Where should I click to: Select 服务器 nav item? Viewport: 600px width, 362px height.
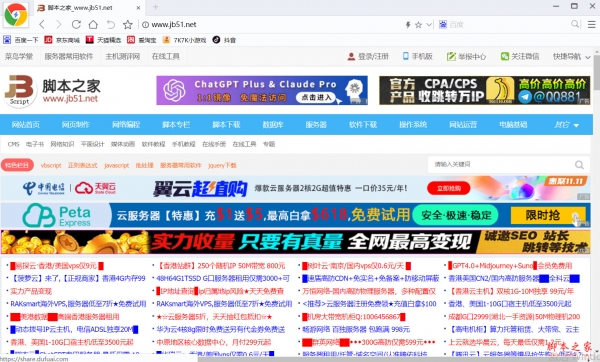[x=316, y=125]
